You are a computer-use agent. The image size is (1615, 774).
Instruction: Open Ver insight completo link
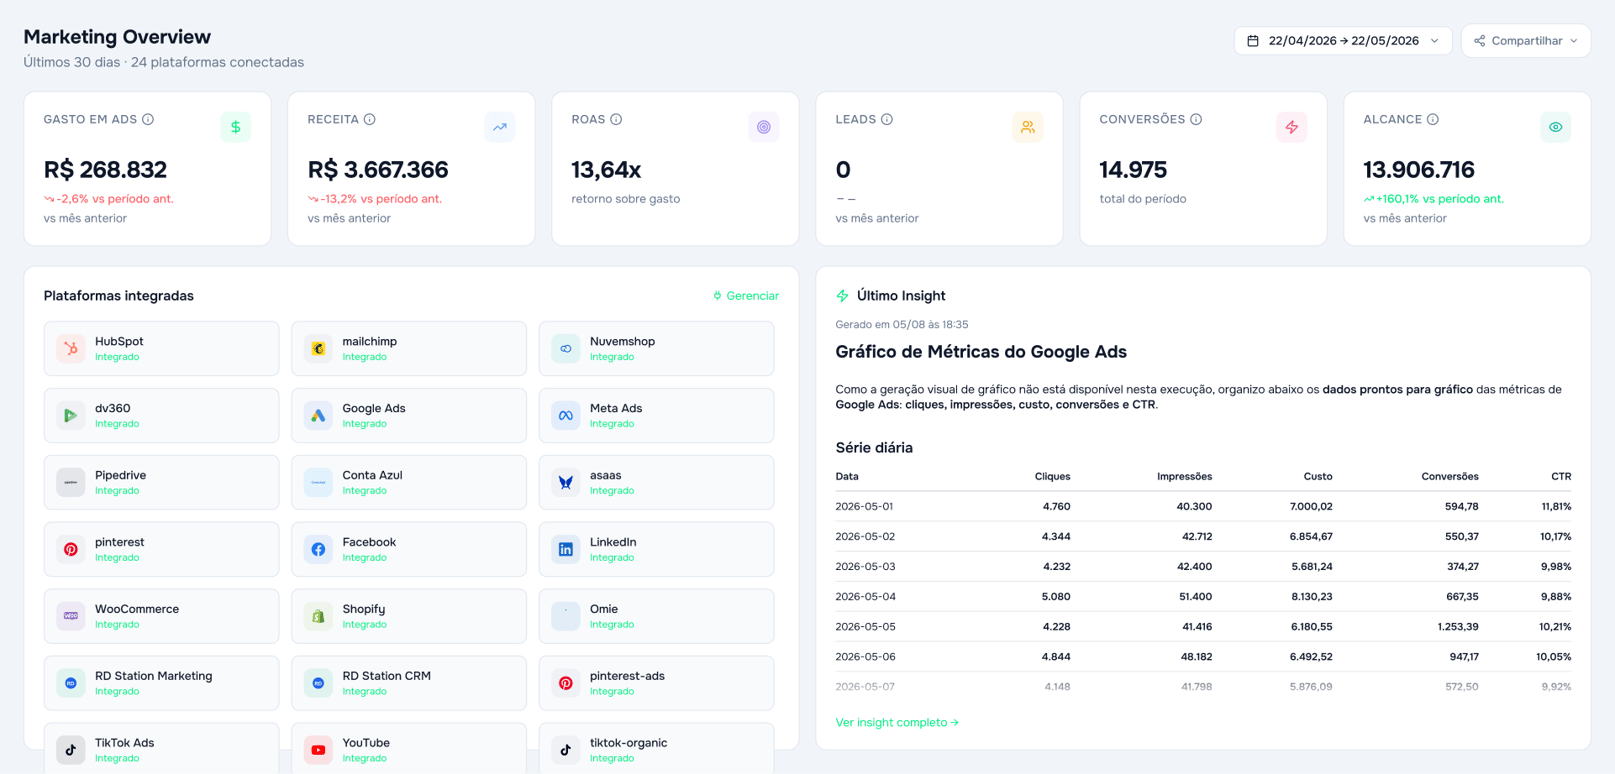(897, 722)
